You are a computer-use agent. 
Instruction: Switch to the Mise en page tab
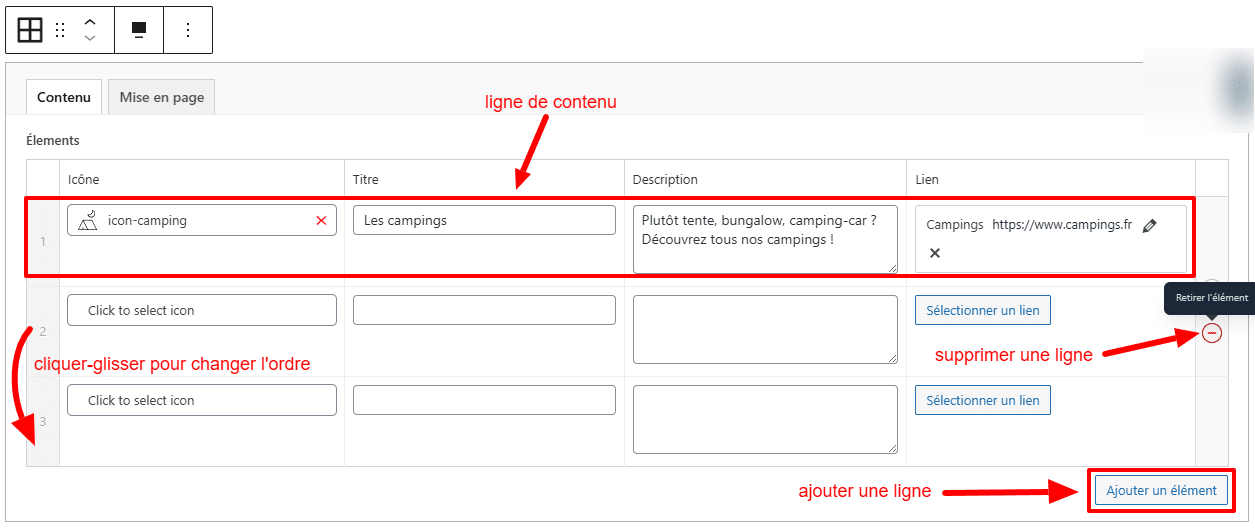point(161,97)
